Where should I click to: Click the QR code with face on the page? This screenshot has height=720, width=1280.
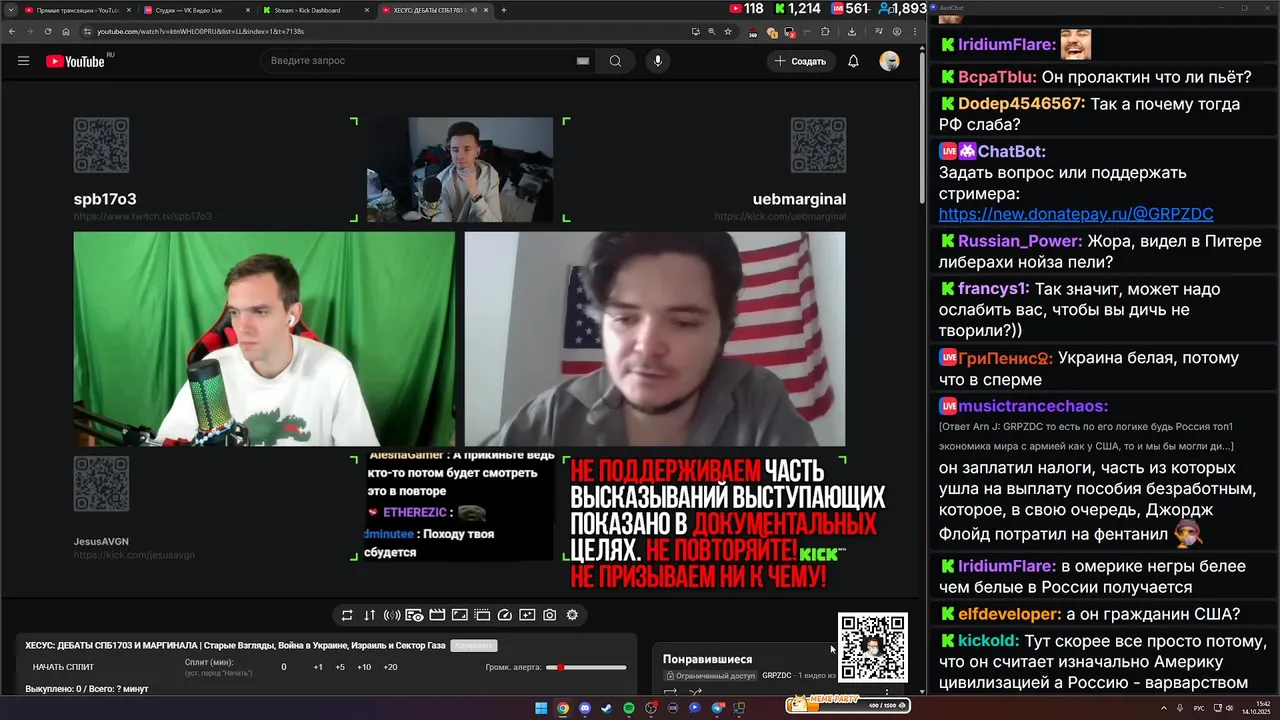click(873, 647)
